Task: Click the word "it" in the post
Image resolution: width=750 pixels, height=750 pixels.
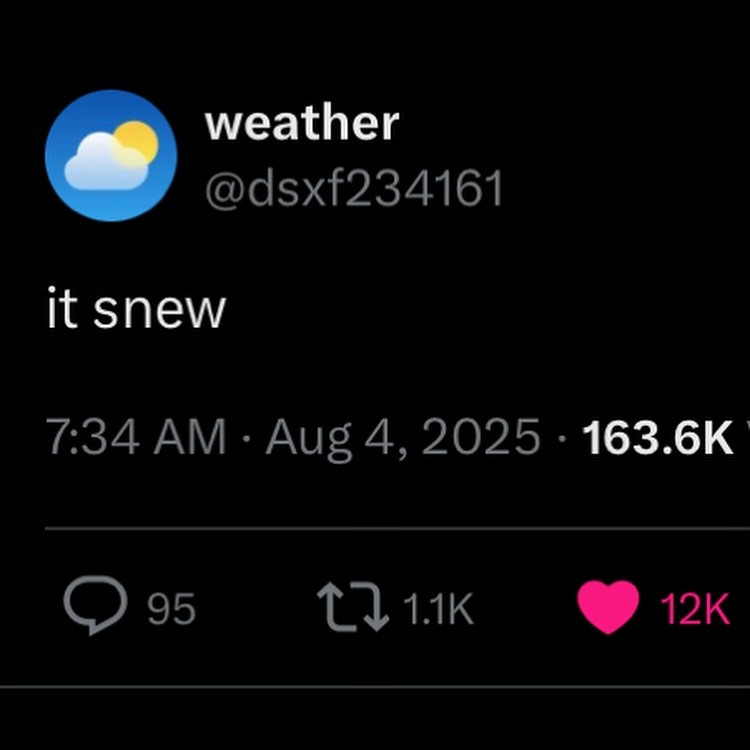Action: tap(60, 309)
